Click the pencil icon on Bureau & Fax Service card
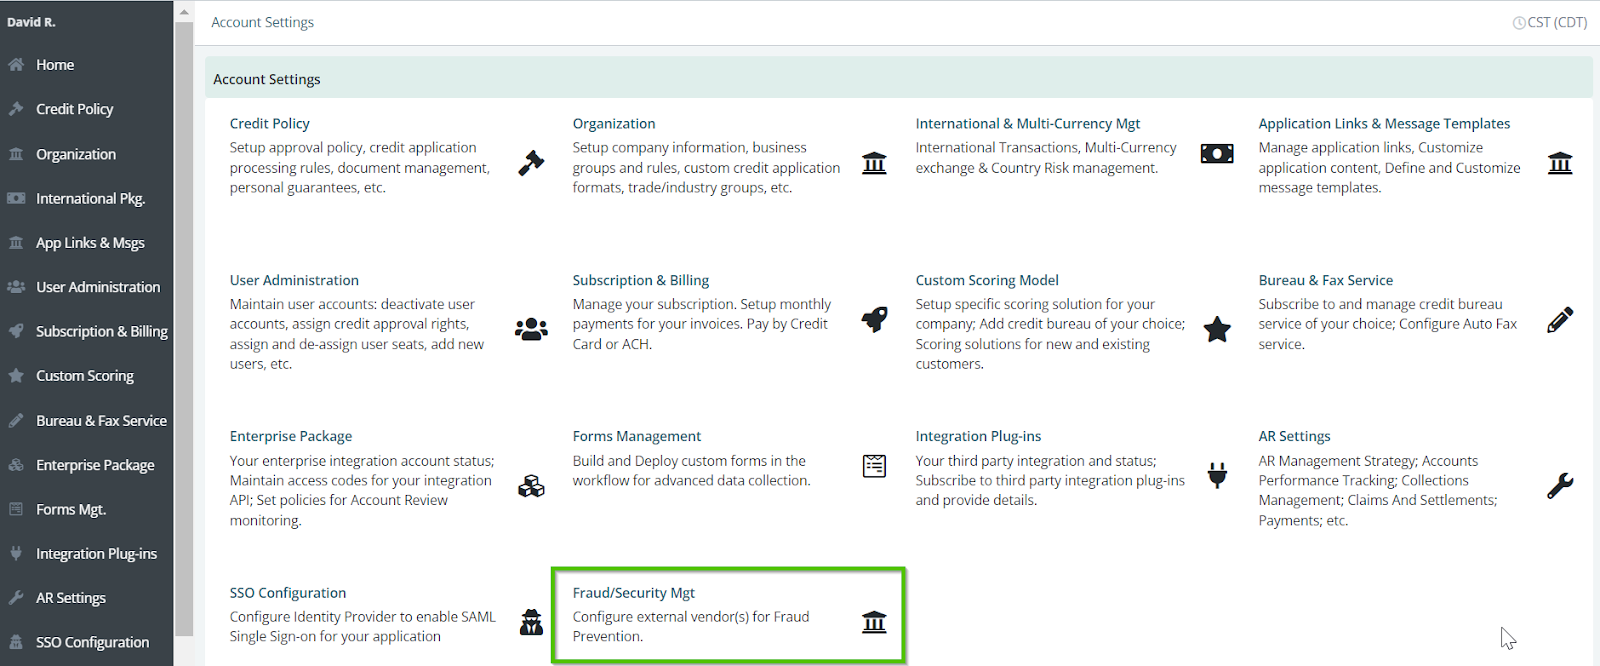The image size is (1600, 666). pos(1560,320)
